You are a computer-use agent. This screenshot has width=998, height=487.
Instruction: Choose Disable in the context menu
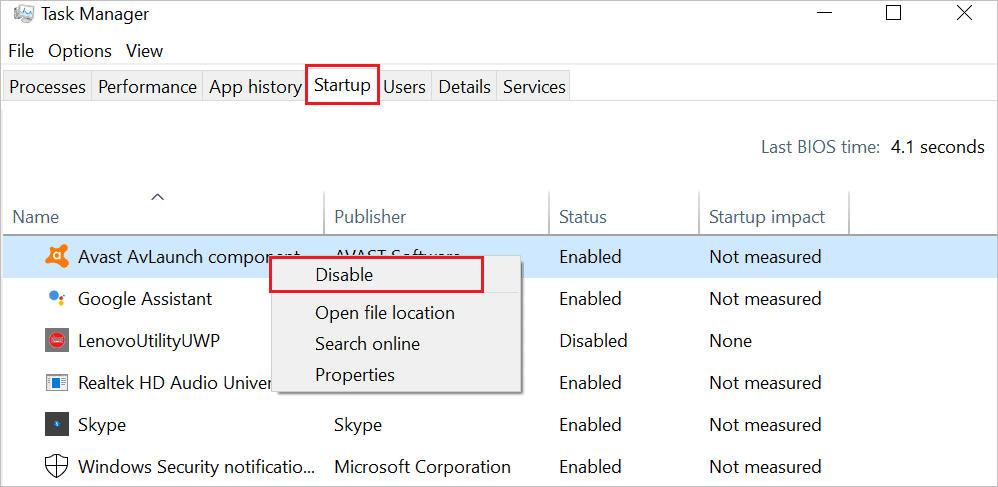pos(376,275)
